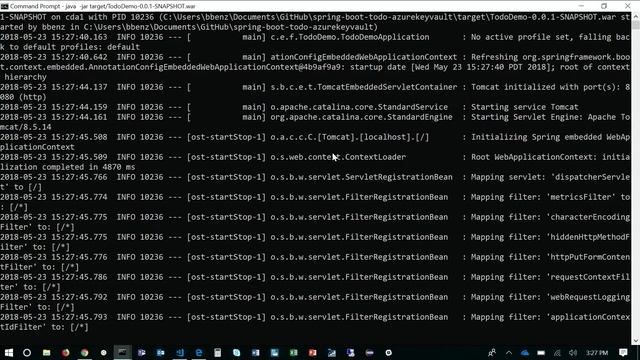Screen dimensions: 640x360
Task: Open PowerPoint from the taskbar
Action: [313, 353]
